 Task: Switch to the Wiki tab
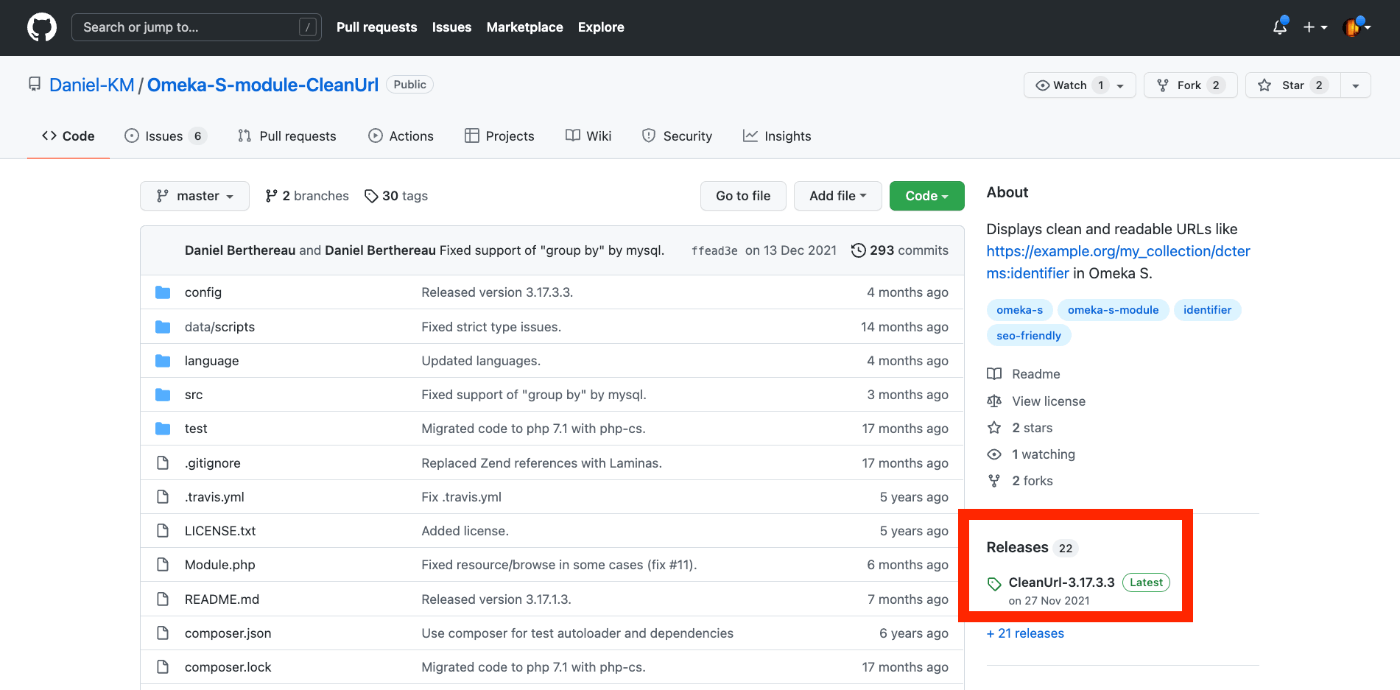coord(589,136)
